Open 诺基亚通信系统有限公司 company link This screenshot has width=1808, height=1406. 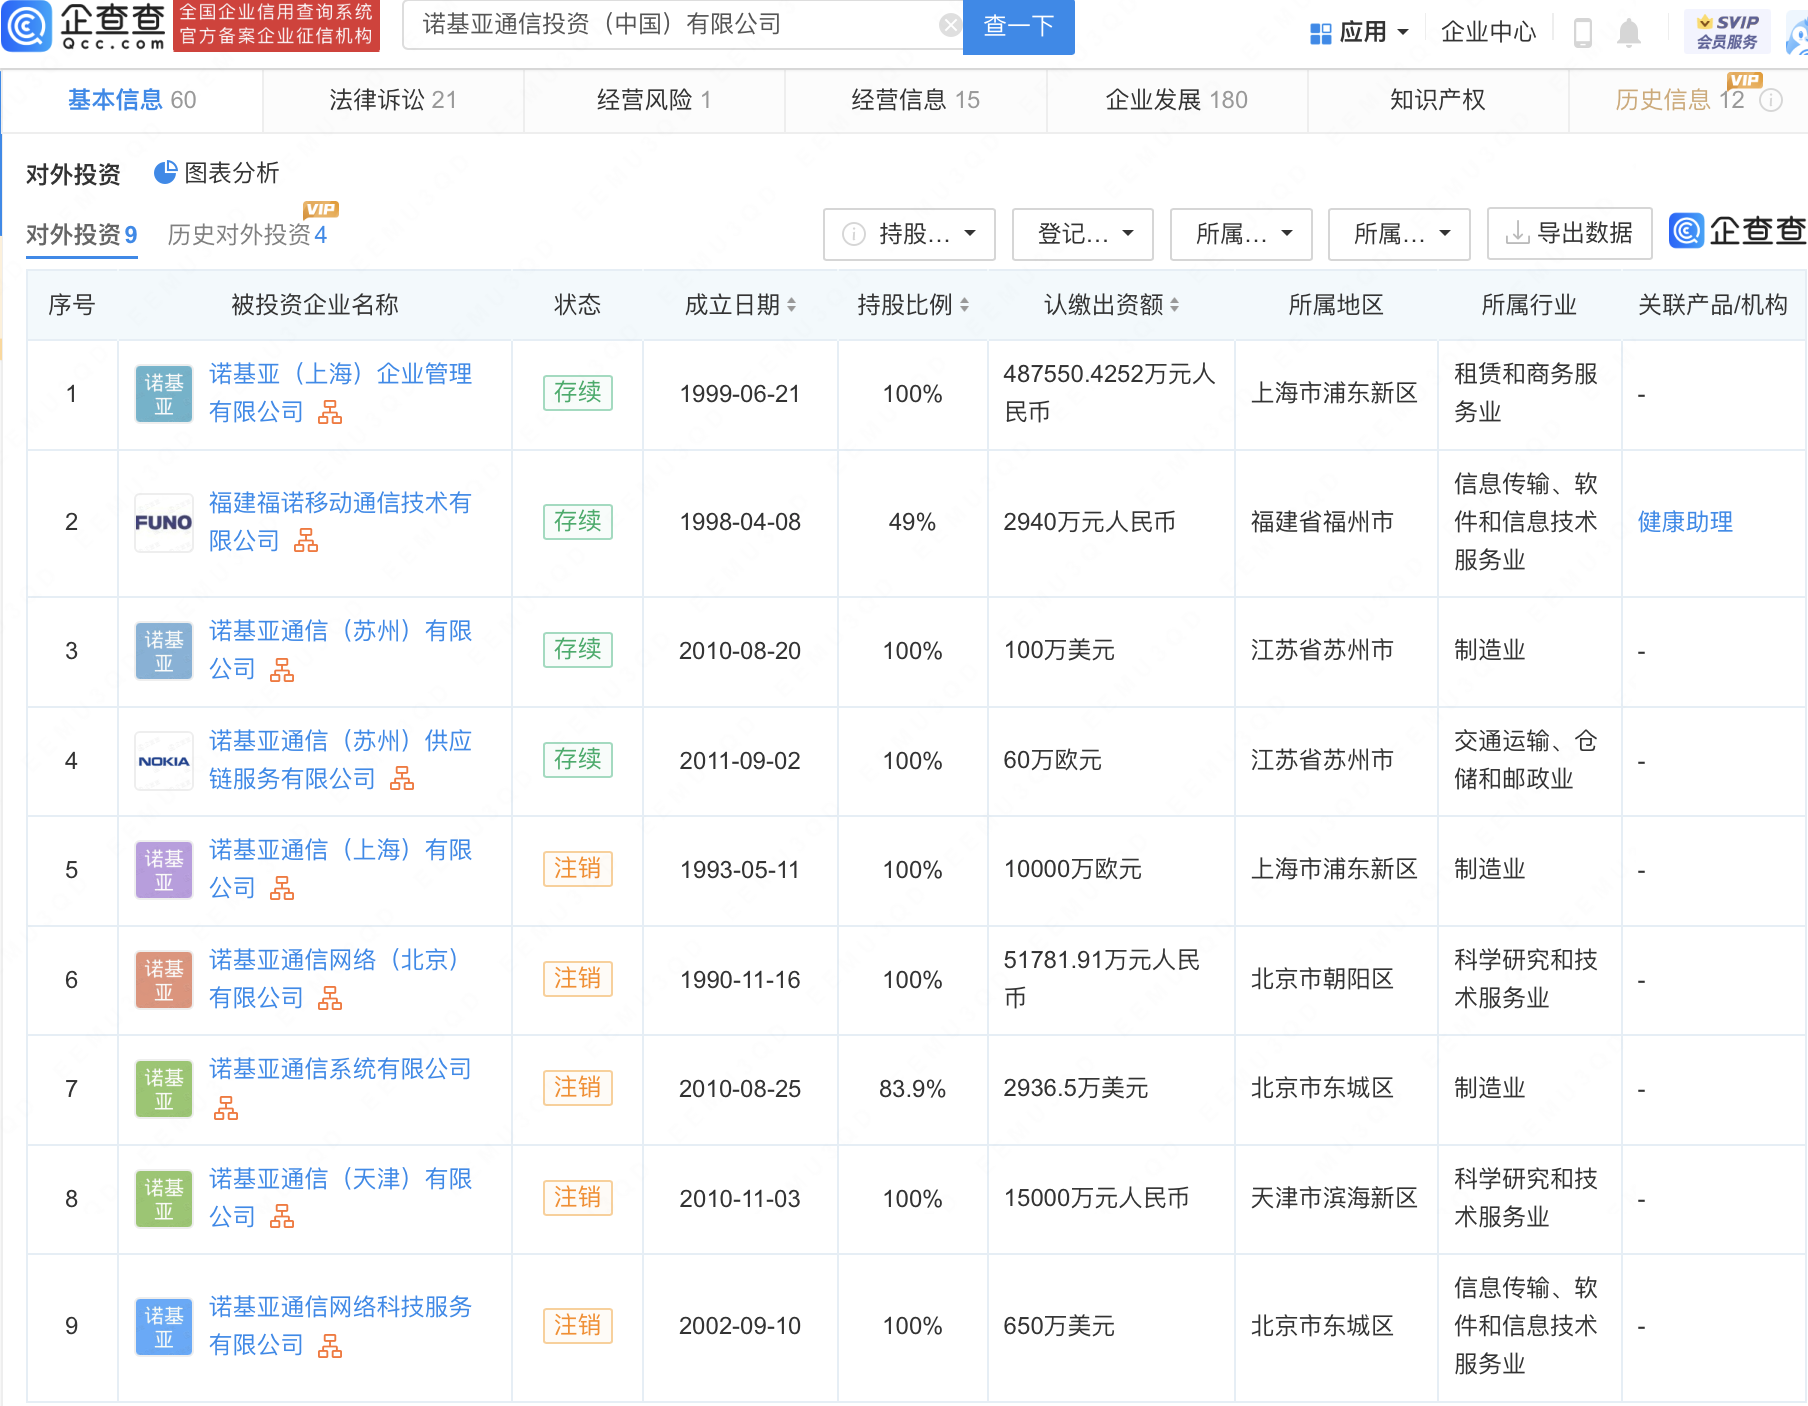[340, 1069]
